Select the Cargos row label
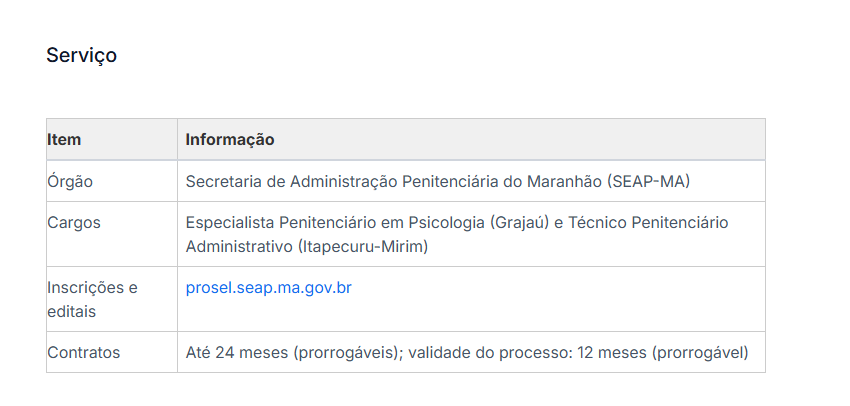Viewport: 850px width, 406px height. 74,222
